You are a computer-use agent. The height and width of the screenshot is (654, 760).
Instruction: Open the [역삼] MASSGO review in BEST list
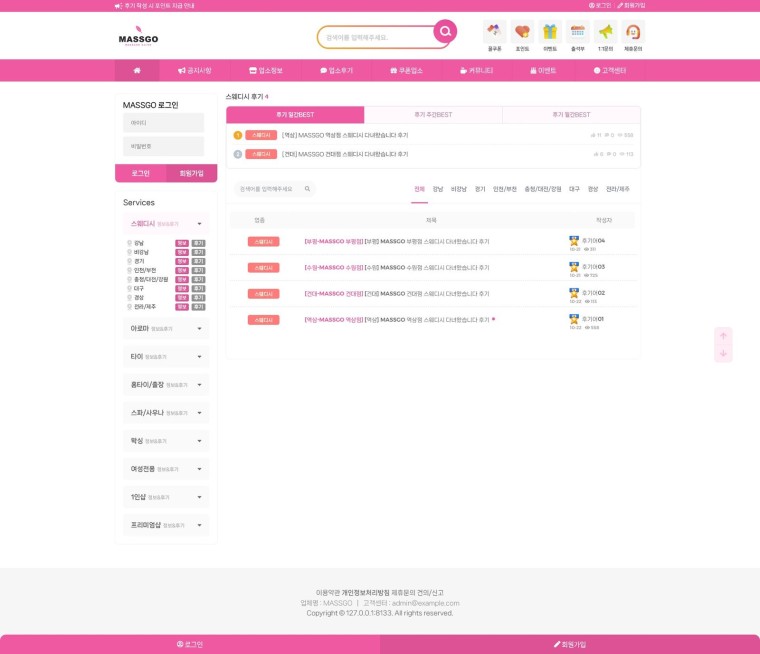345,135
